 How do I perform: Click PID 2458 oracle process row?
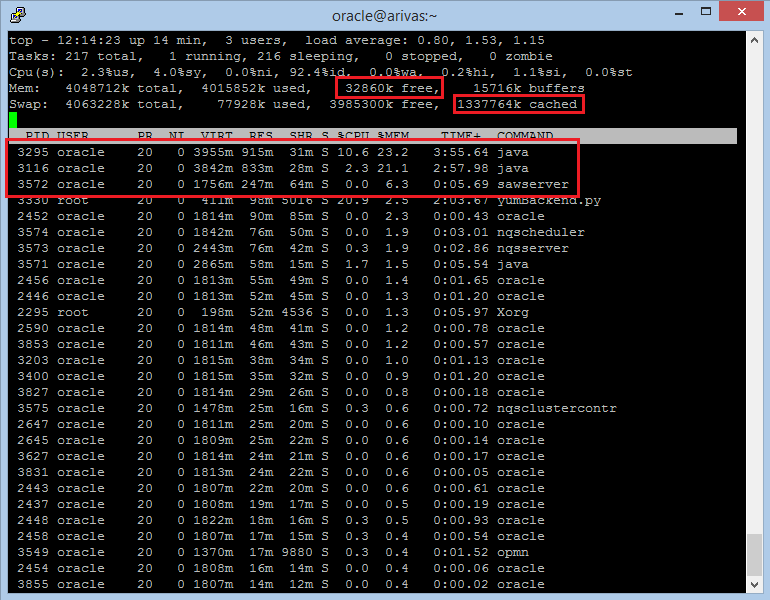pos(281,536)
